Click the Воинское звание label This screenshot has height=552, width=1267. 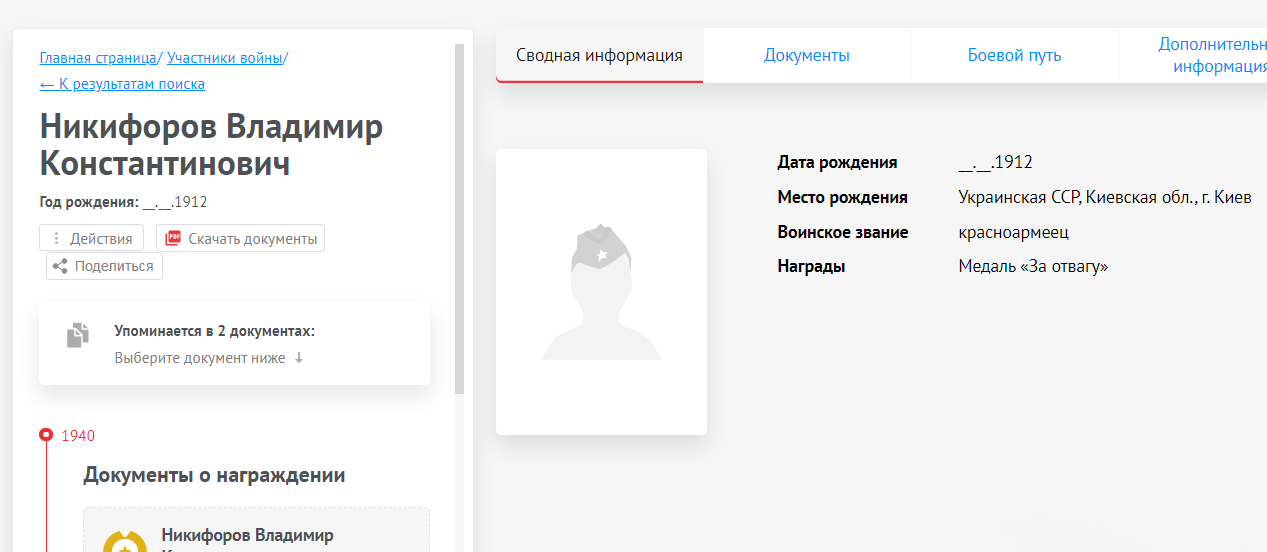coord(842,232)
